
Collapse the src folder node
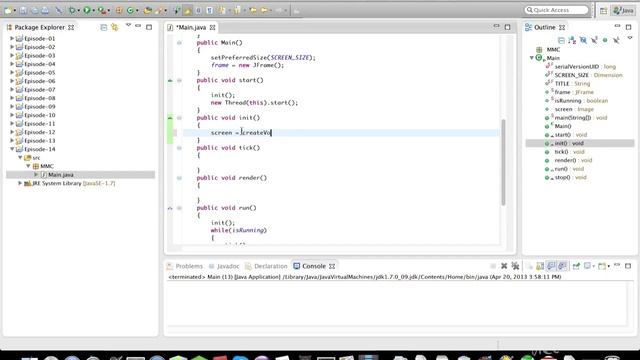click(20, 158)
